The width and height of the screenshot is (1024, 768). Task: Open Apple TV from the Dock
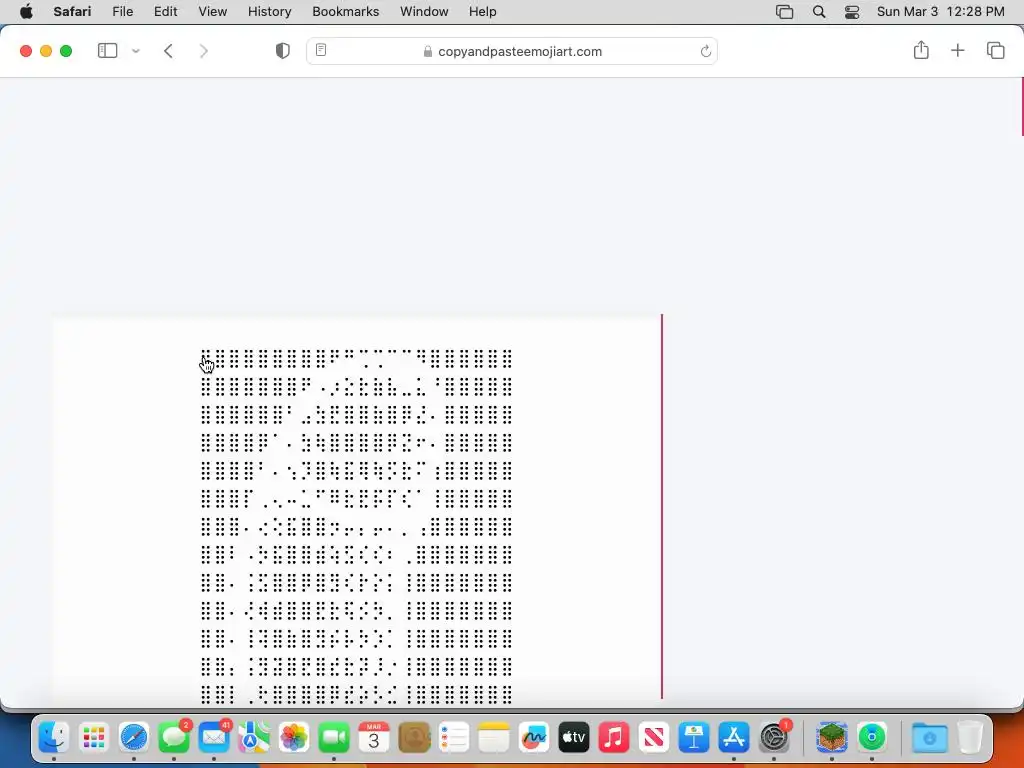pos(574,737)
